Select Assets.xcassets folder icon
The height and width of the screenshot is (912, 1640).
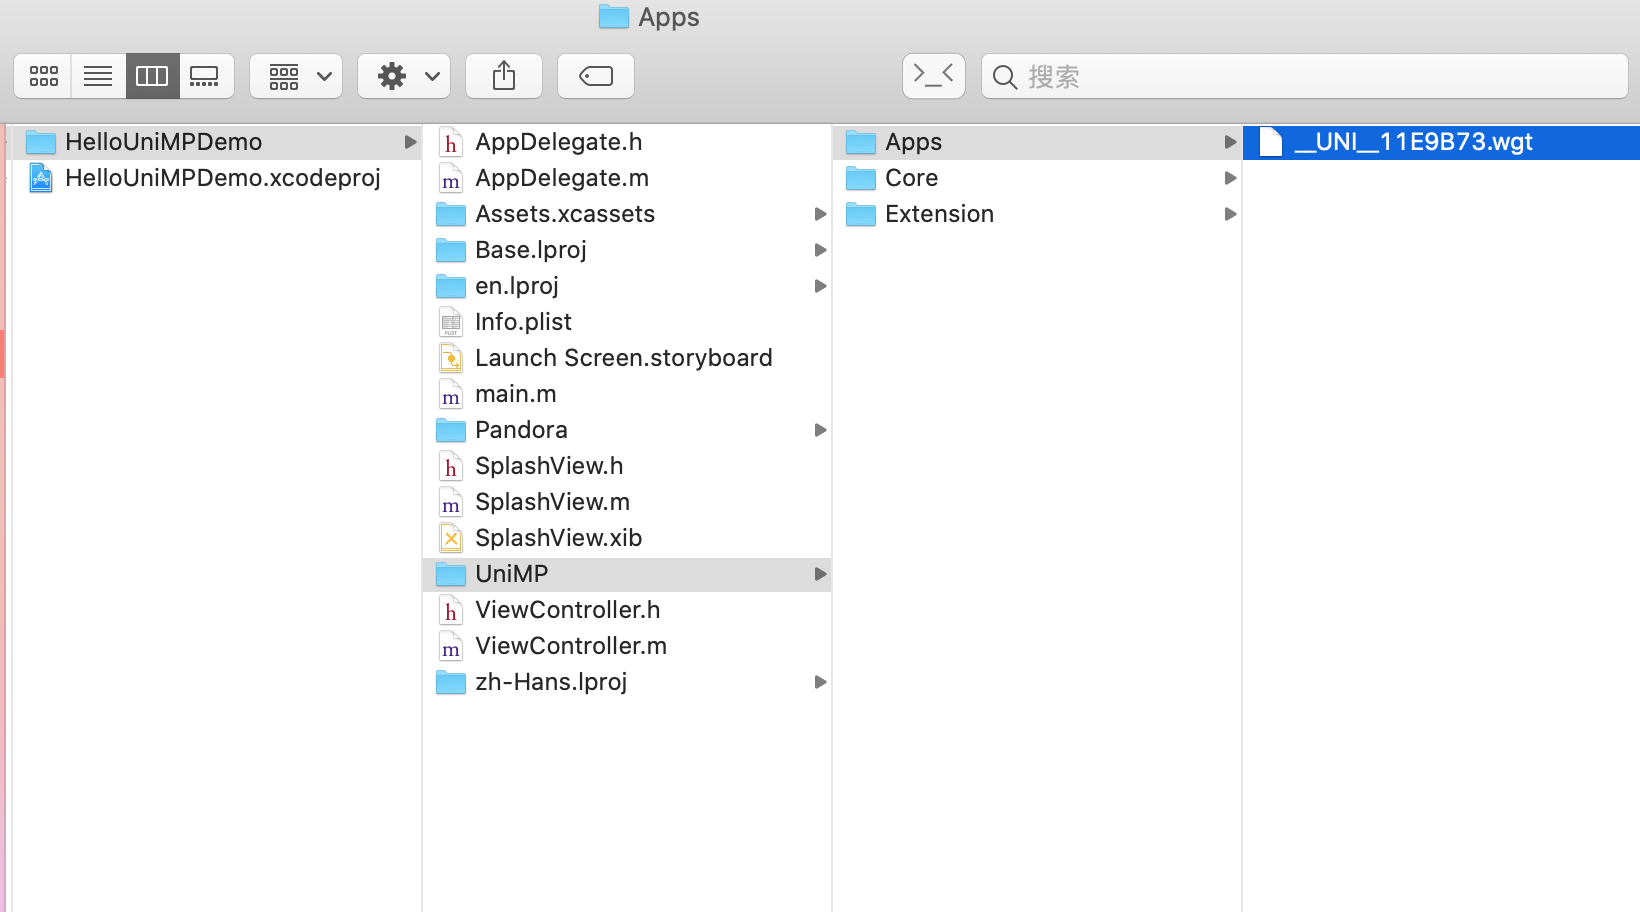(451, 214)
